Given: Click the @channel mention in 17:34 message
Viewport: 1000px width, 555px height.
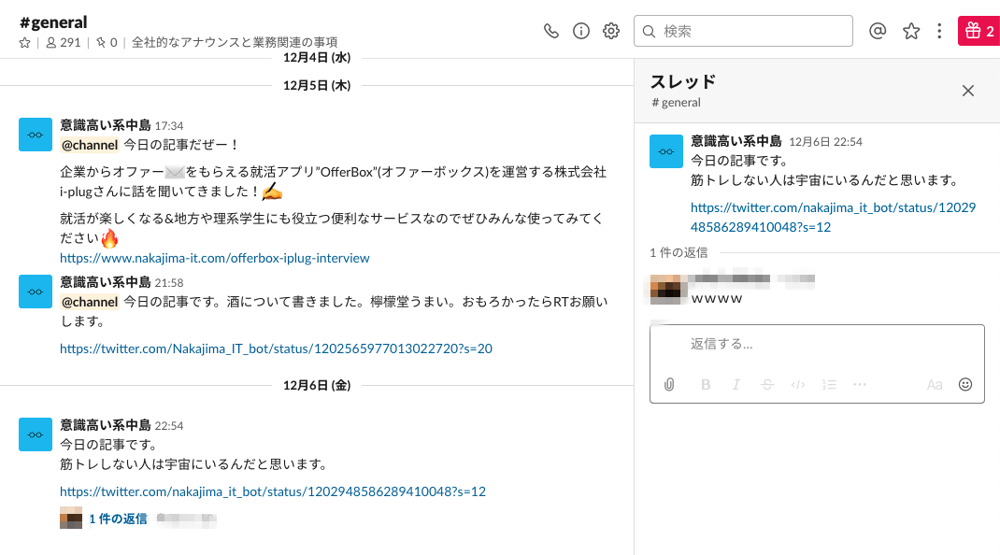Looking at the screenshot, I should coord(89,145).
